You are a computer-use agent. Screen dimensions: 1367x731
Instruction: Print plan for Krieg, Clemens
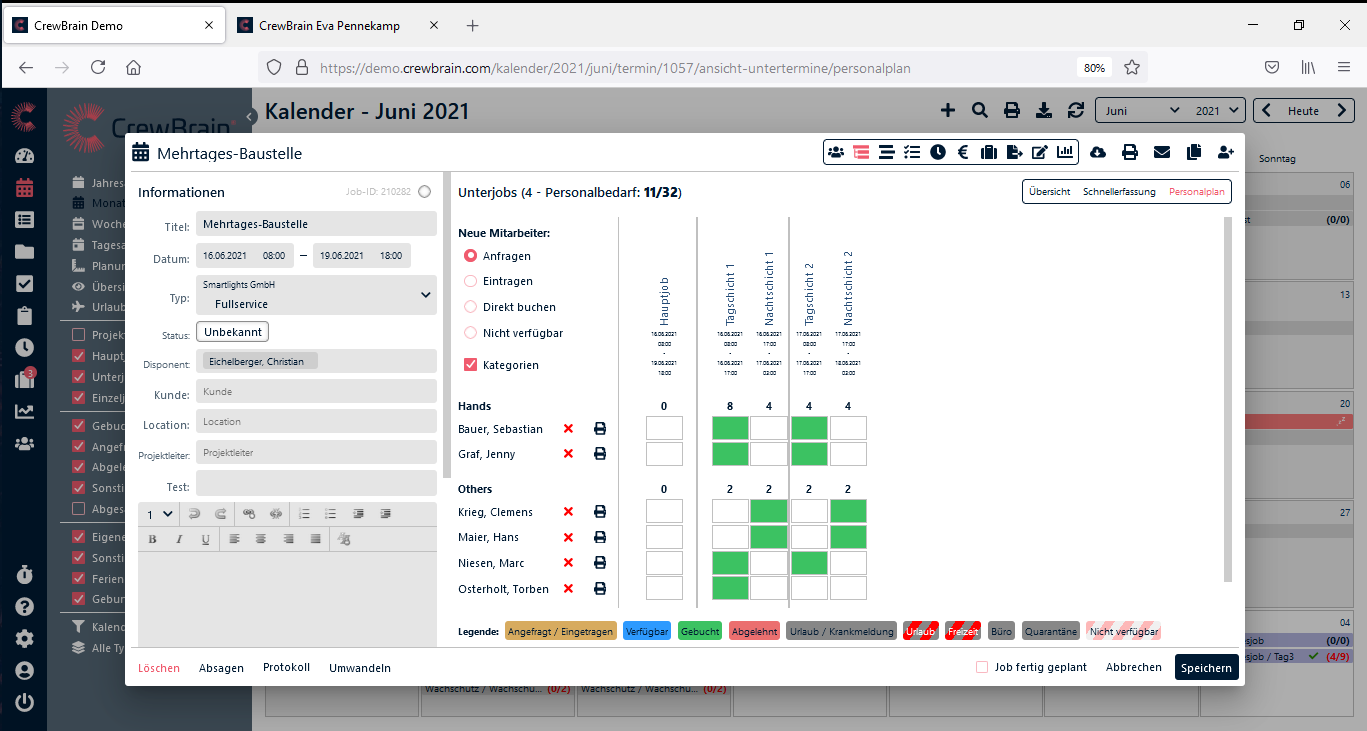pos(600,512)
